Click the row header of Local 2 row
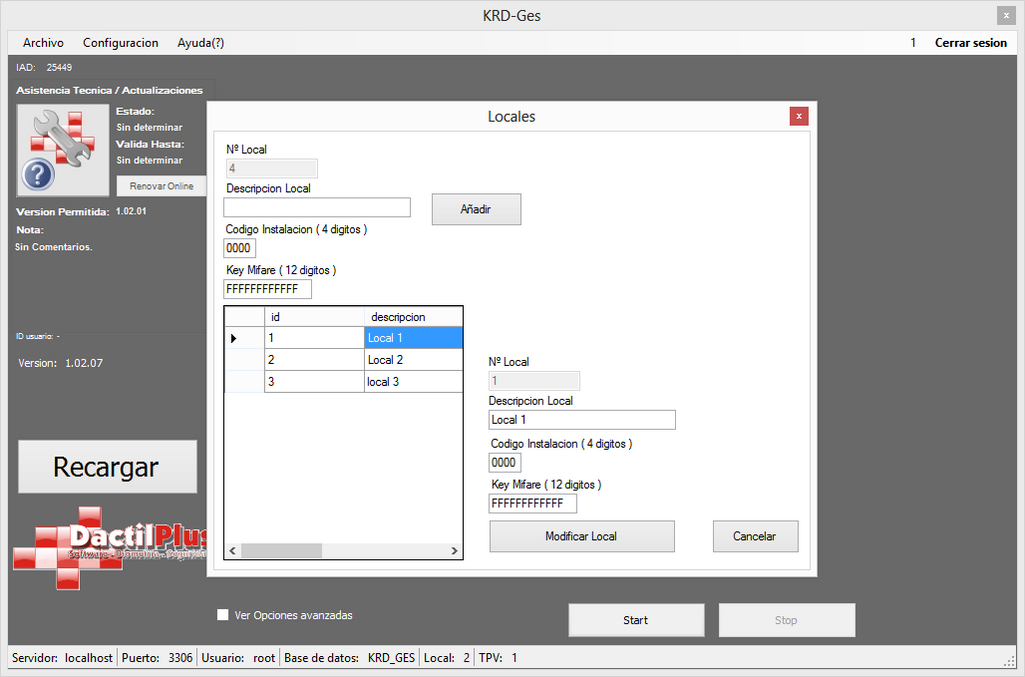This screenshot has width=1025, height=677. point(244,360)
